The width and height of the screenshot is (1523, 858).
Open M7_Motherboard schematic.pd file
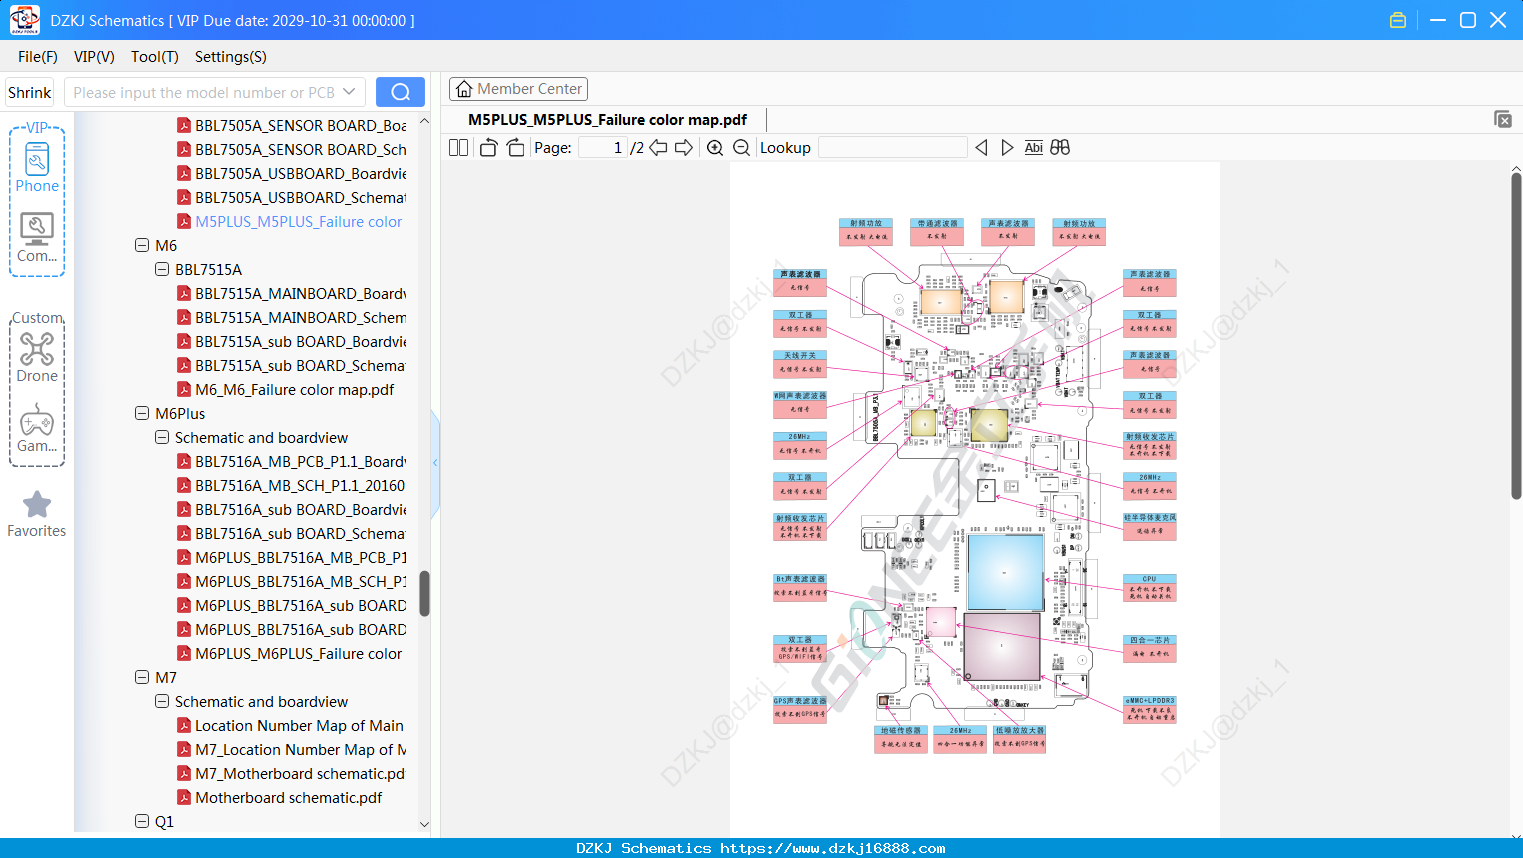click(301, 774)
